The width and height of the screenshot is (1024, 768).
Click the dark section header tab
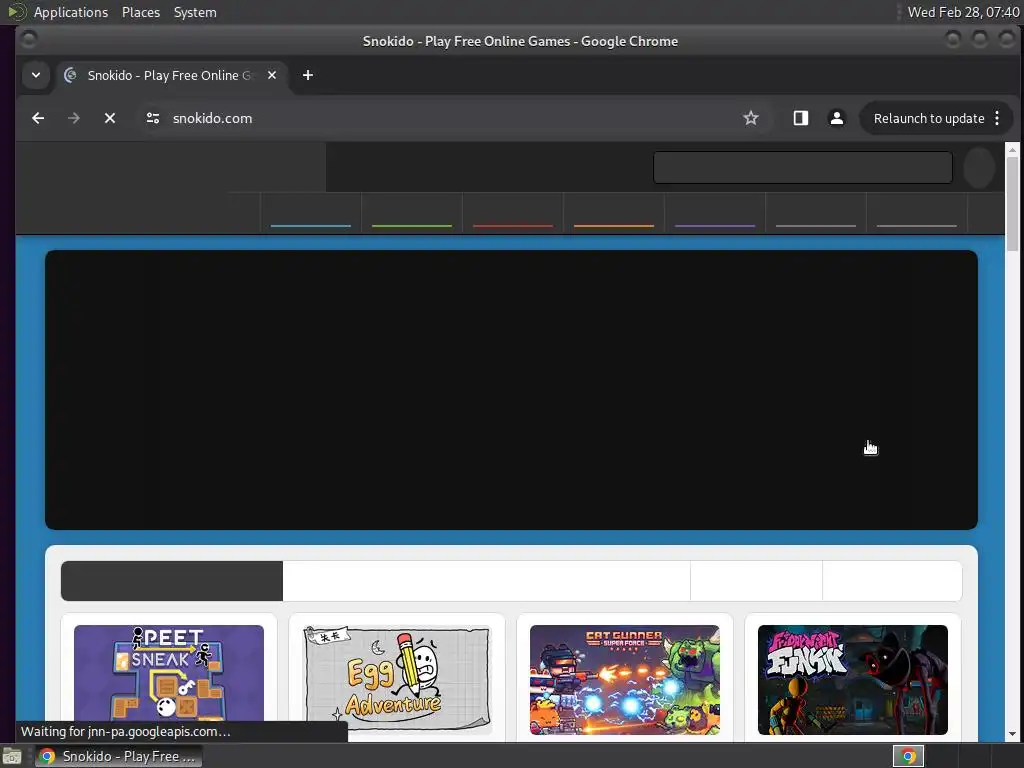click(172, 581)
